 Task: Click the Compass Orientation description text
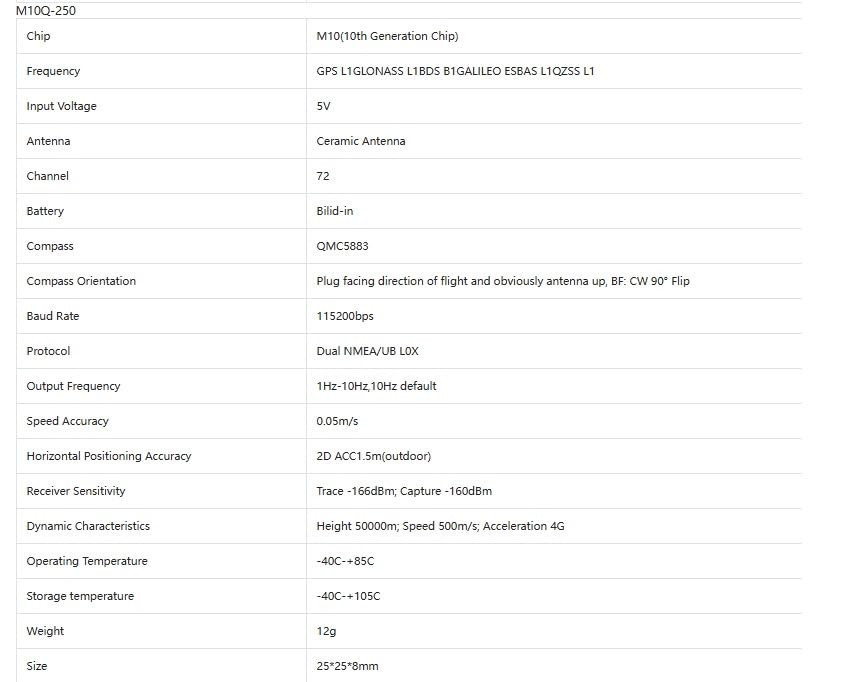tap(503, 281)
